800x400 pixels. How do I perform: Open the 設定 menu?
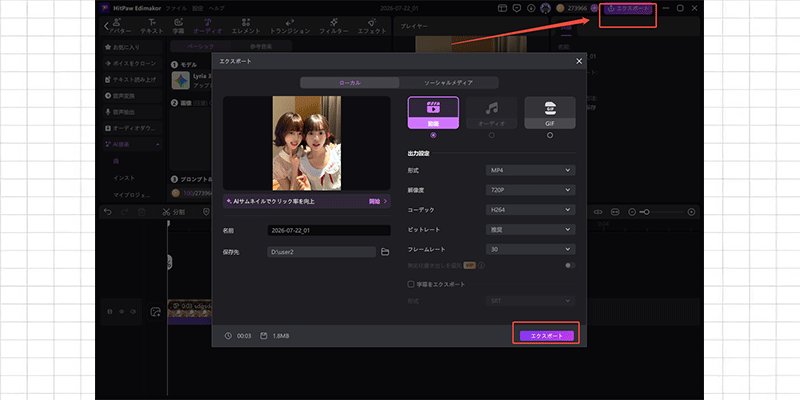(x=197, y=9)
